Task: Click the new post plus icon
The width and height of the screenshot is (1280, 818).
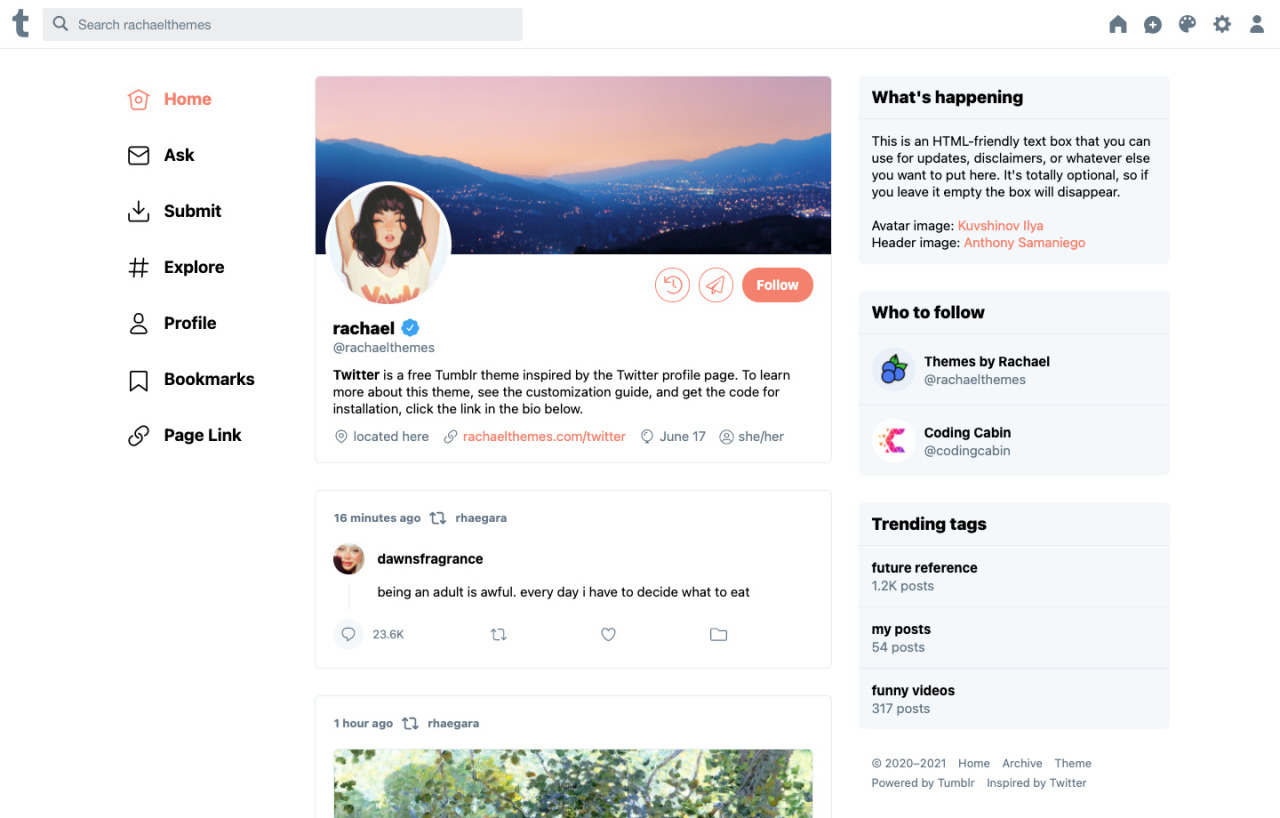Action: click(1152, 25)
